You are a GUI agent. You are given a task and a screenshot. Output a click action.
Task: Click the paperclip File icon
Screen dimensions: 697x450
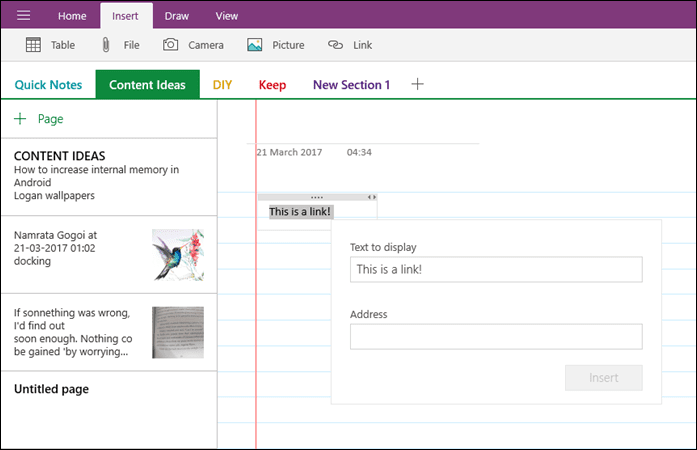coord(106,45)
